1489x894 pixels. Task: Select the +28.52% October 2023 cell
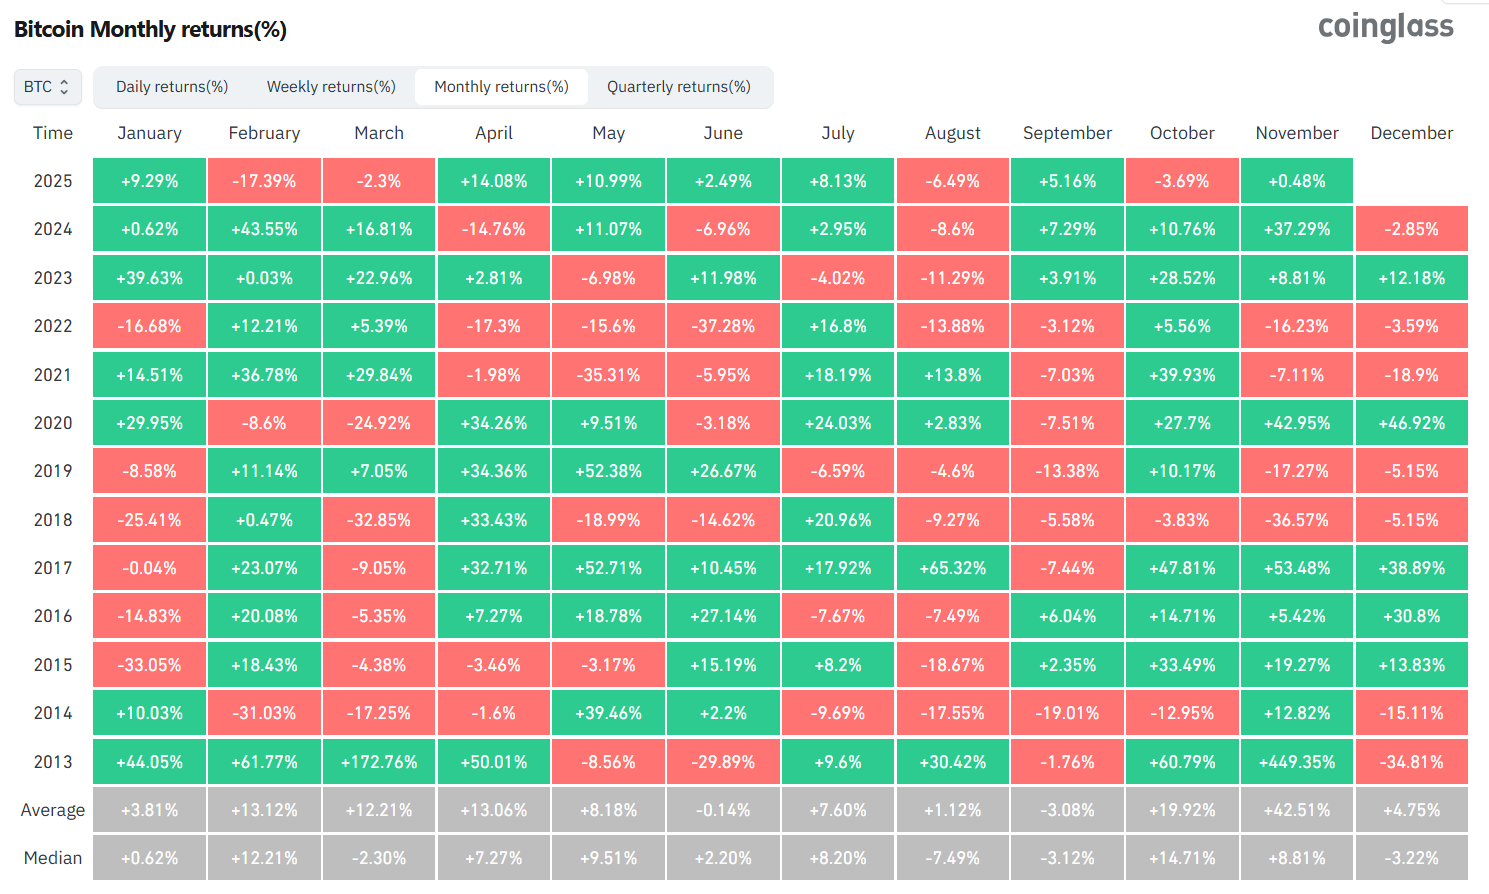(1182, 278)
